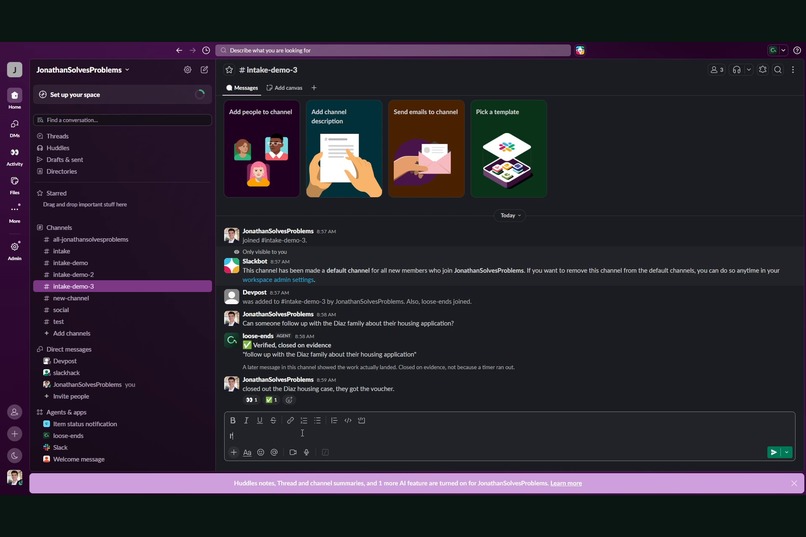806x537 pixels.
Task: Open Huddles in sidebar
Action: (122, 148)
